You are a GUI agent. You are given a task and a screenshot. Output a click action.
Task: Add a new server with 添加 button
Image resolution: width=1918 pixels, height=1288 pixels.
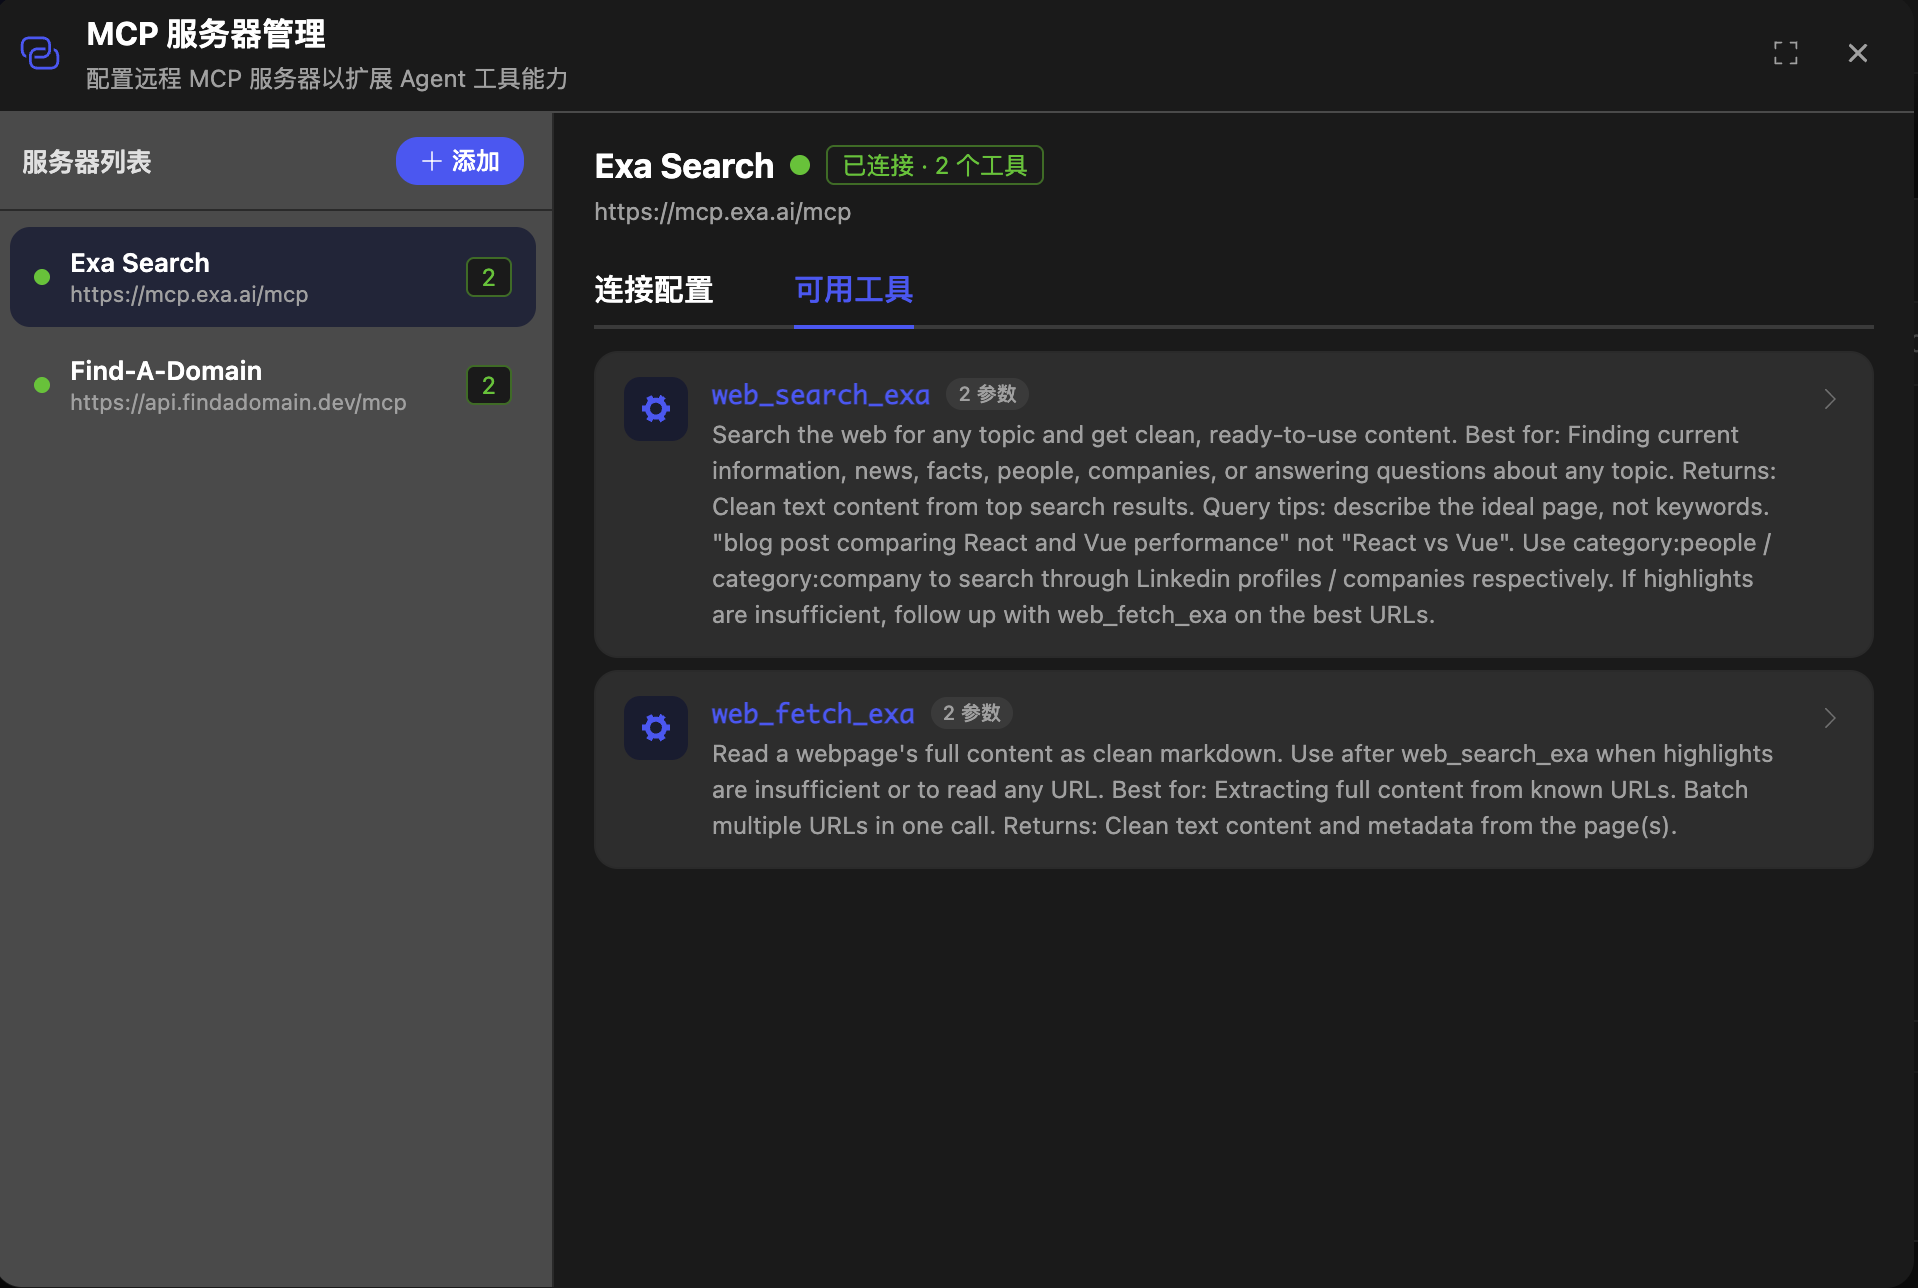click(460, 161)
